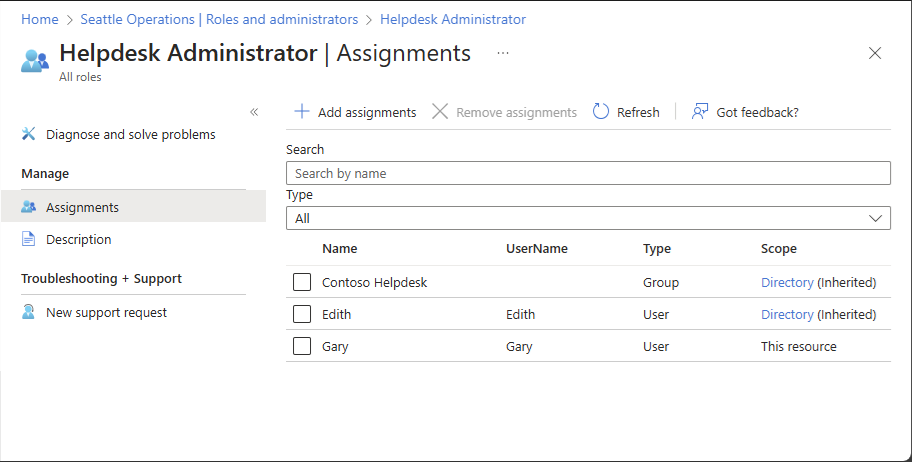Open Directory scope link for Edith
The height and width of the screenshot is (462, 912).
(787, 314)
